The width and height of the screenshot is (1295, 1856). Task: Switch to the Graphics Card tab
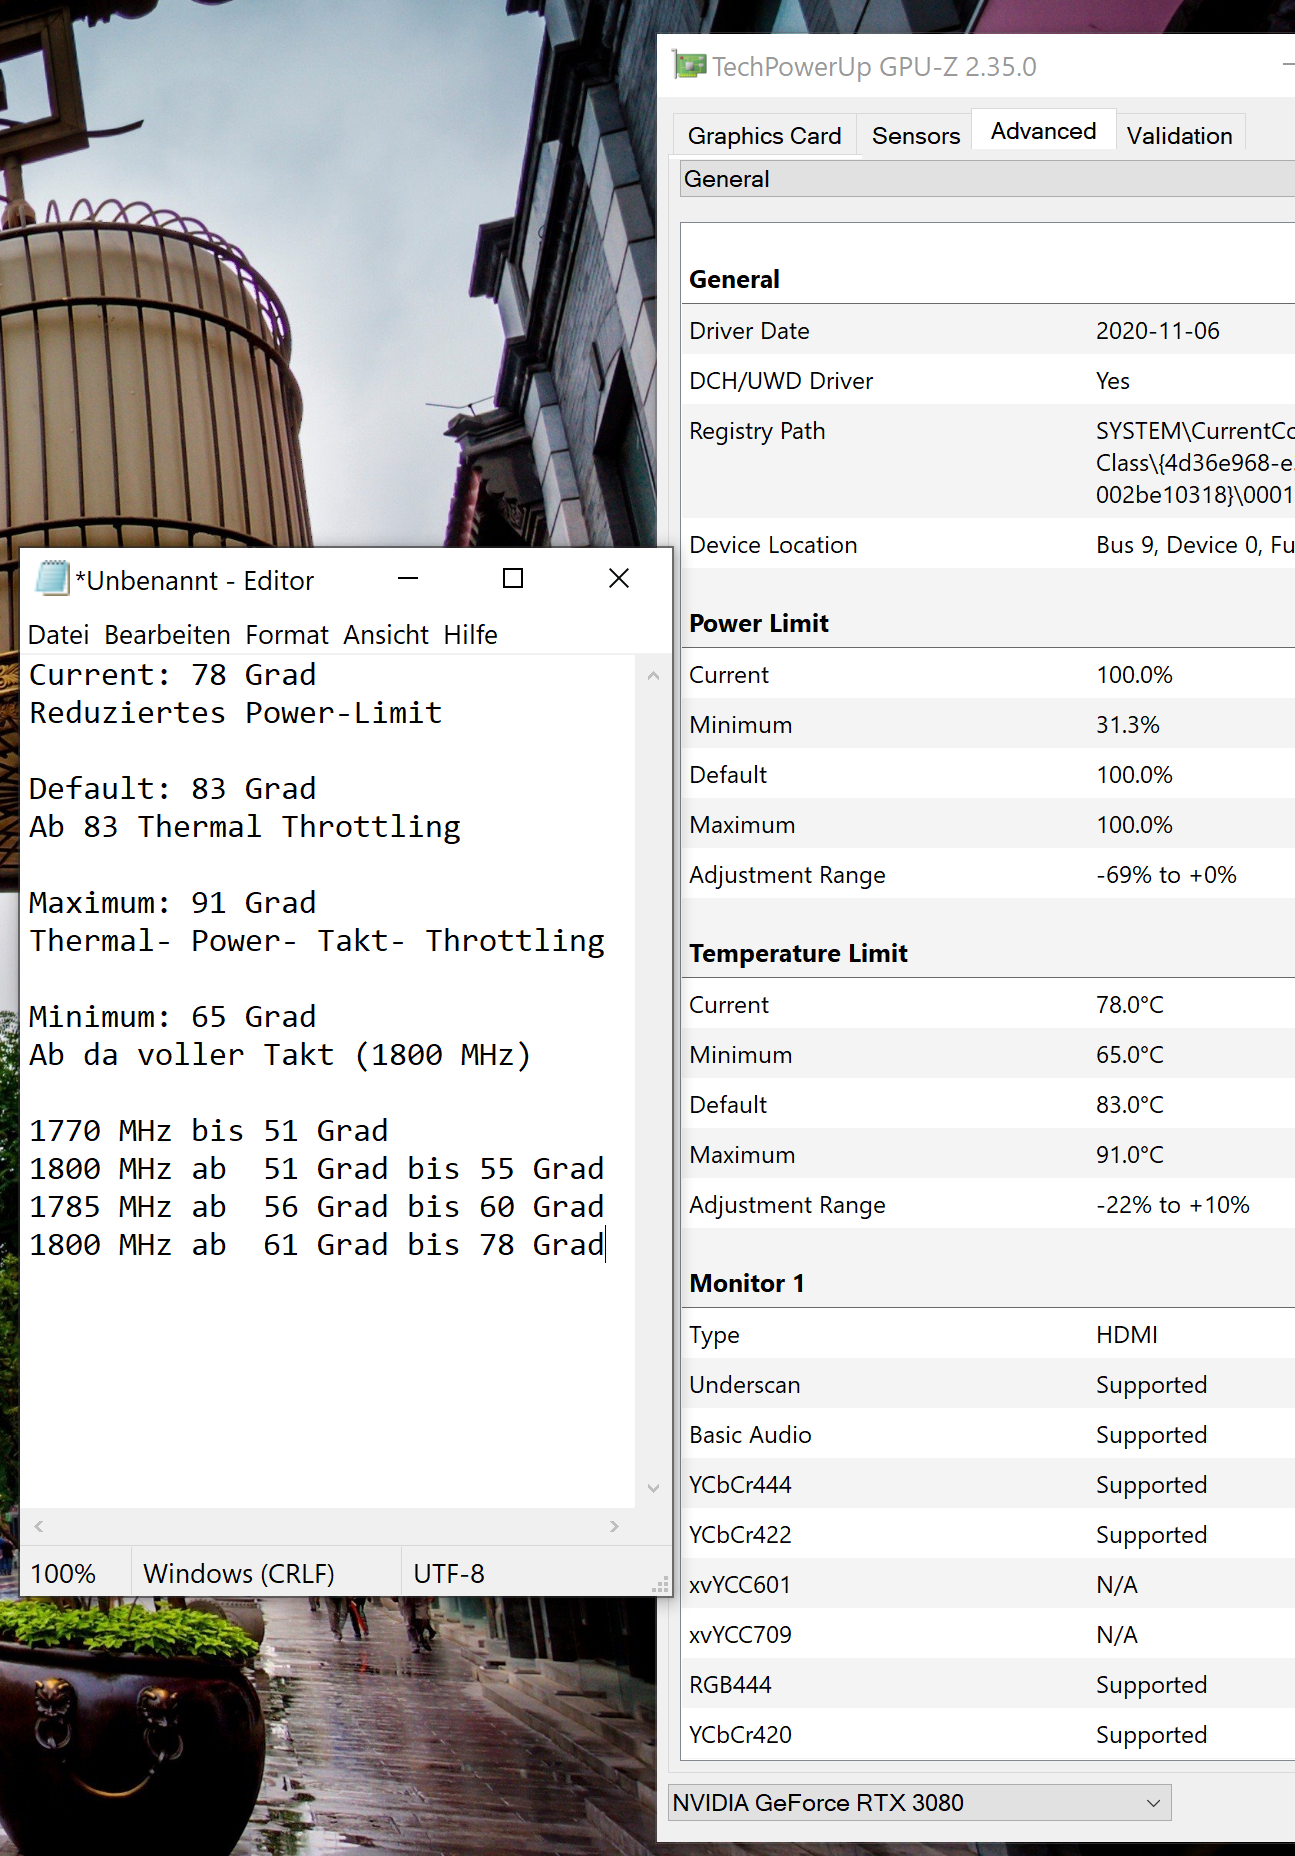tap(764, 136)
